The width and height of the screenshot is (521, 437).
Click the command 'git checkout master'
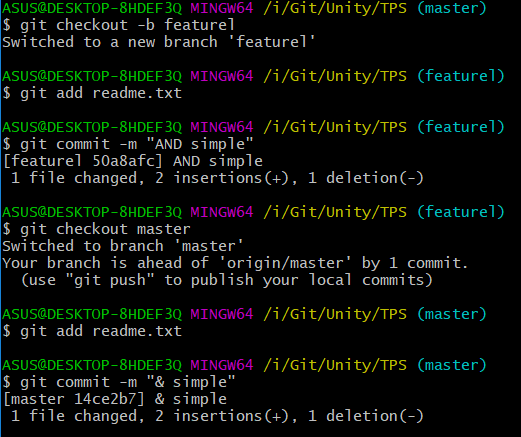tap(105, 229)
